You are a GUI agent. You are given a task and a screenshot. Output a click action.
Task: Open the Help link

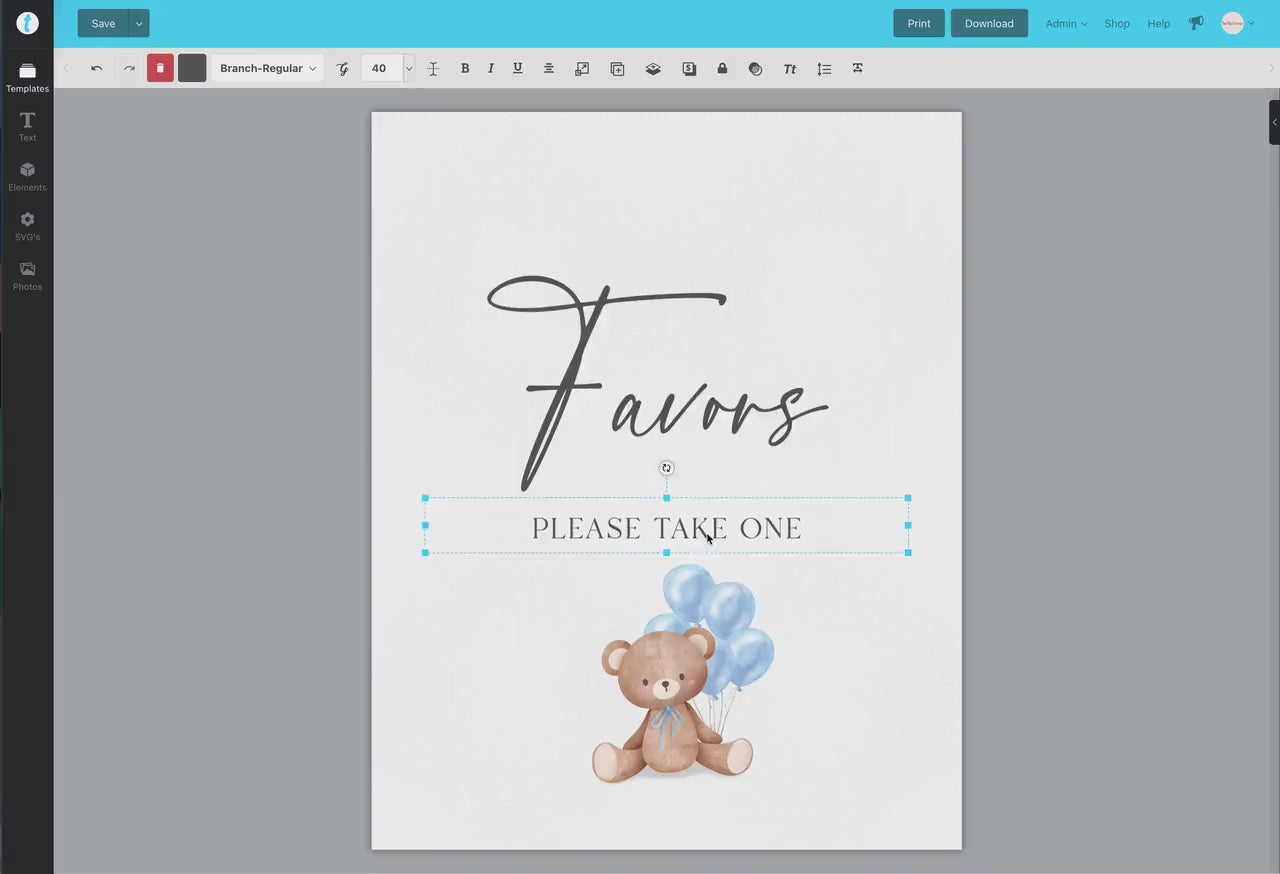[x=1159, y=23]
